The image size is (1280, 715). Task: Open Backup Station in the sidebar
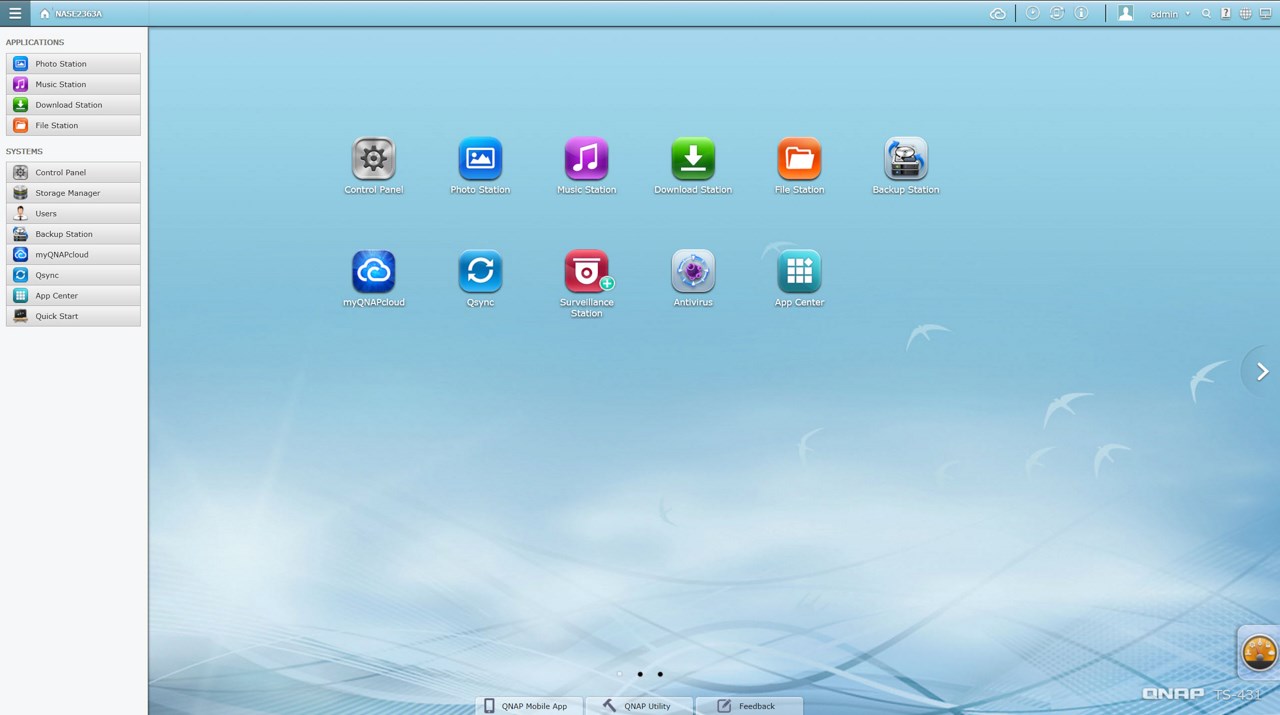tap(73, 234)
